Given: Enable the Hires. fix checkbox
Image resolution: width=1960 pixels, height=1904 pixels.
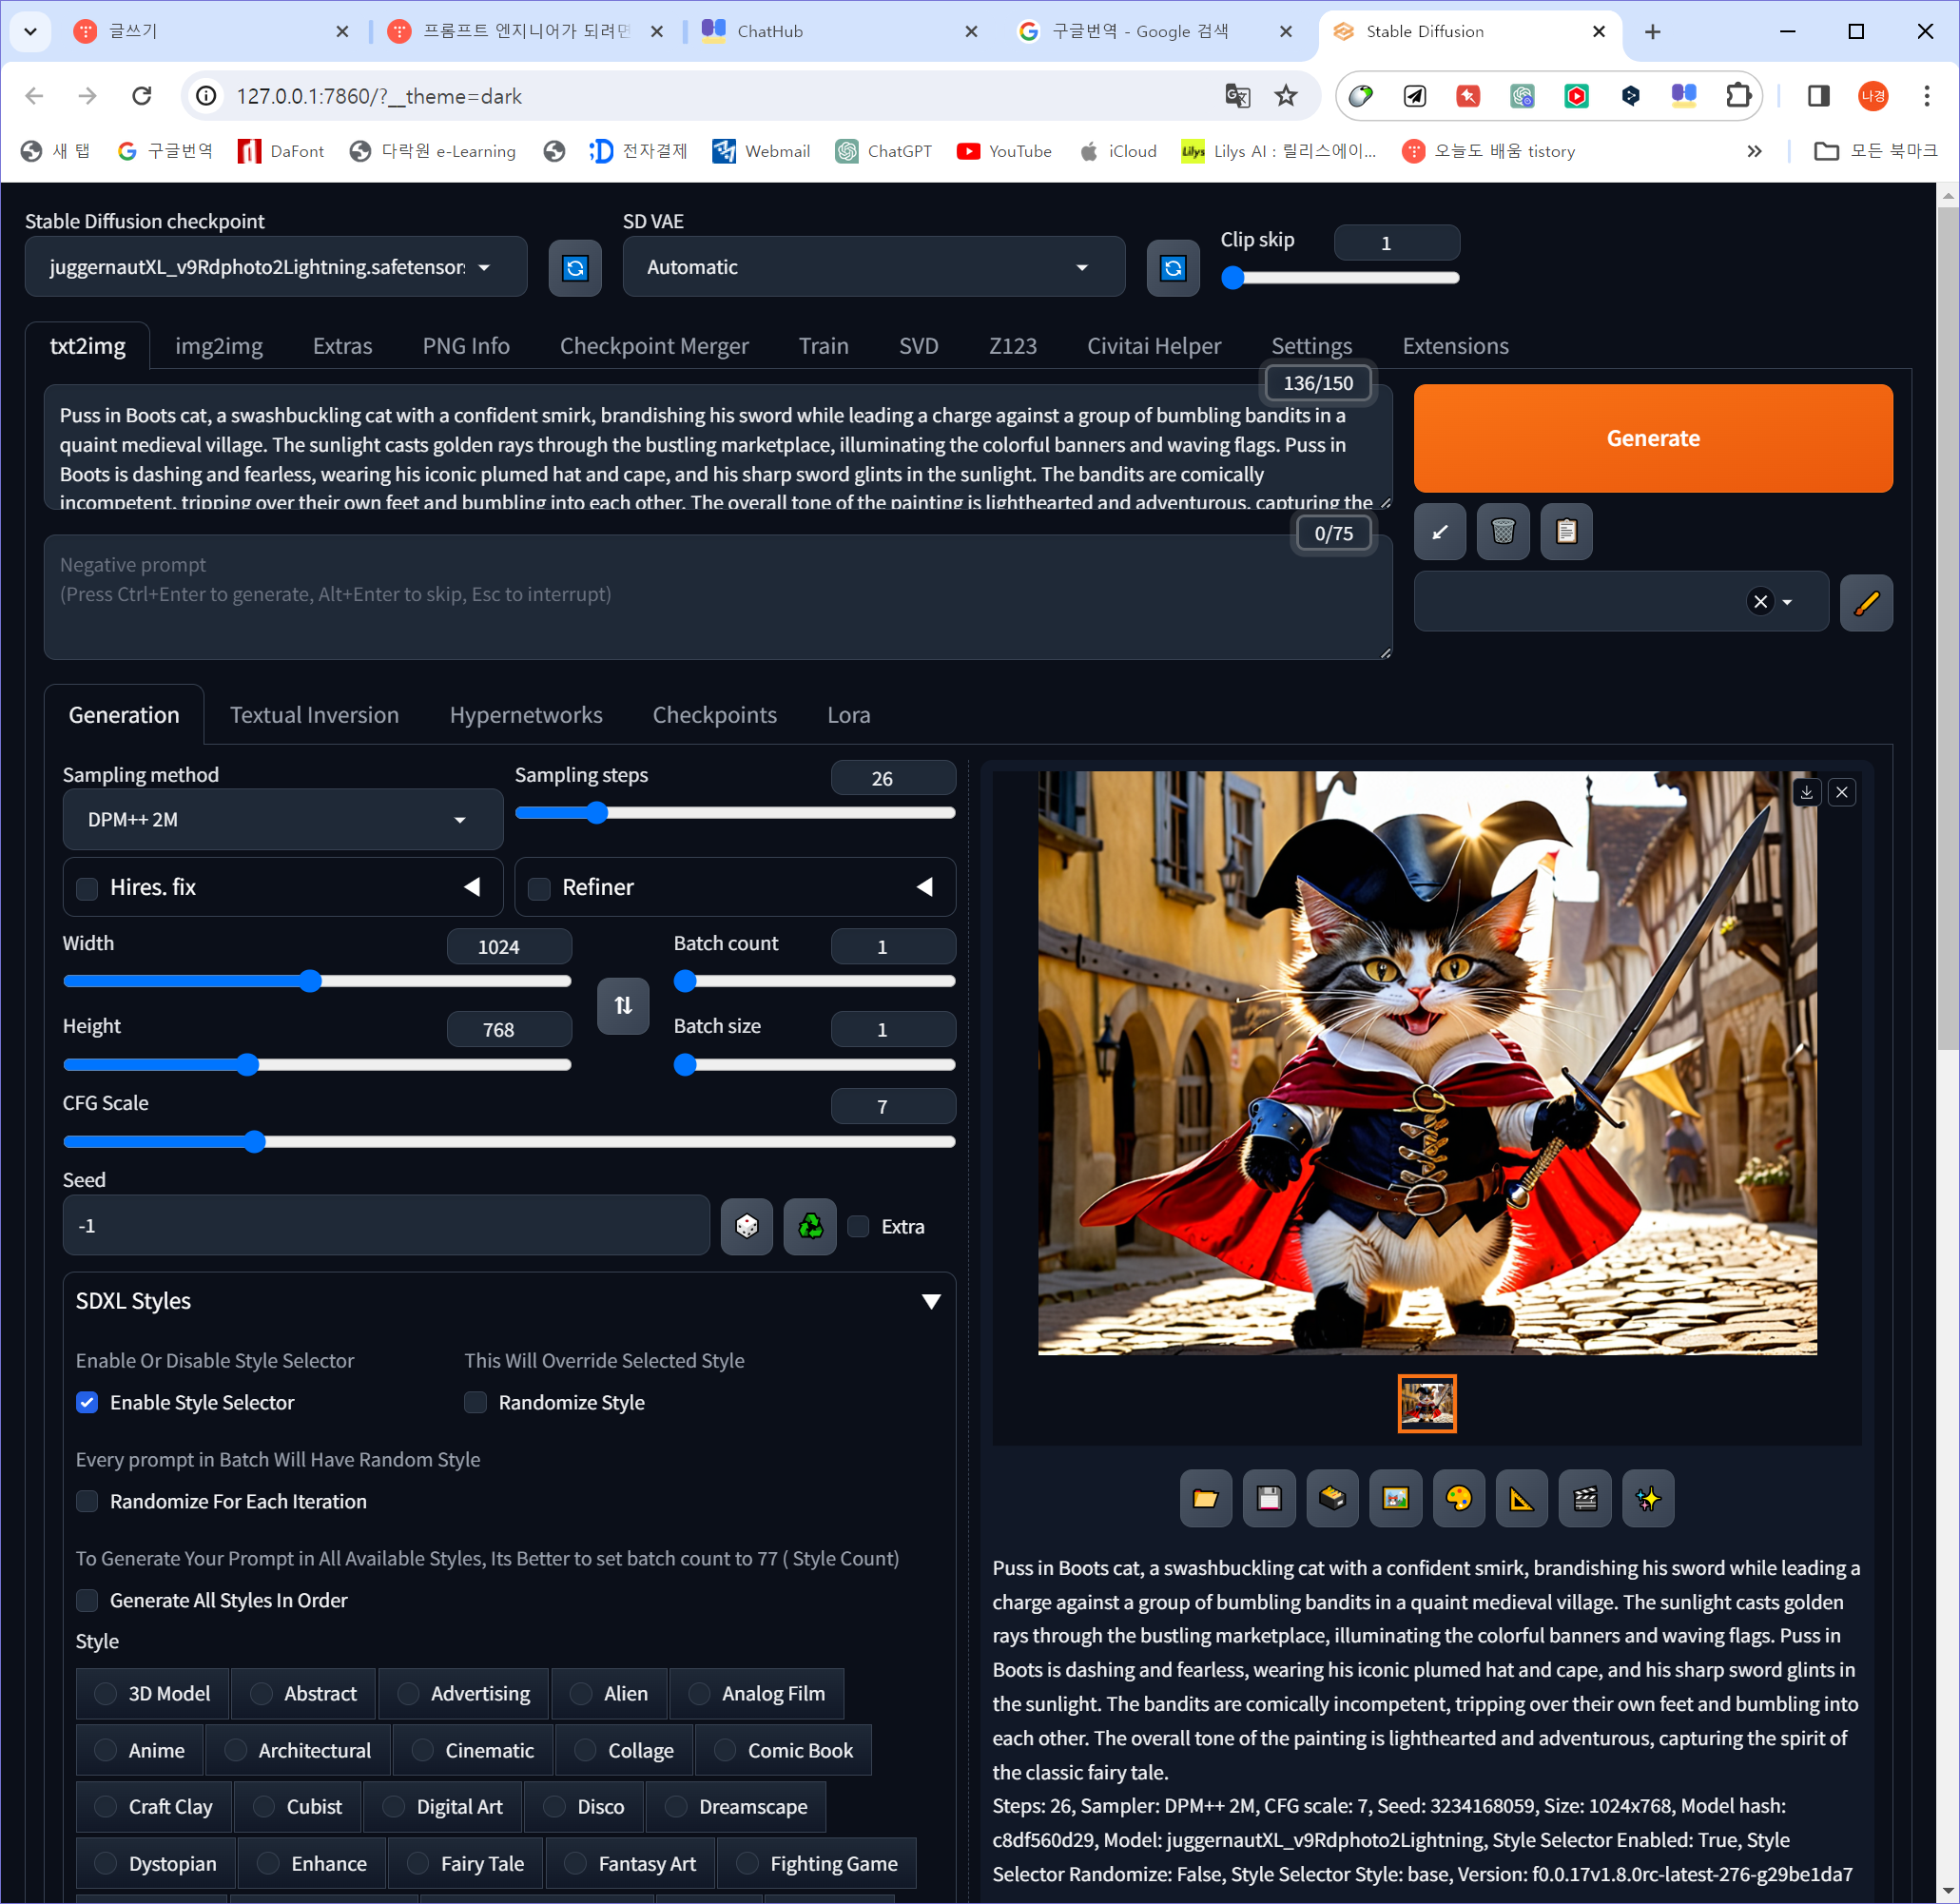Looking at the screenshot, I should pyautogui.click(x=88, y=888).
